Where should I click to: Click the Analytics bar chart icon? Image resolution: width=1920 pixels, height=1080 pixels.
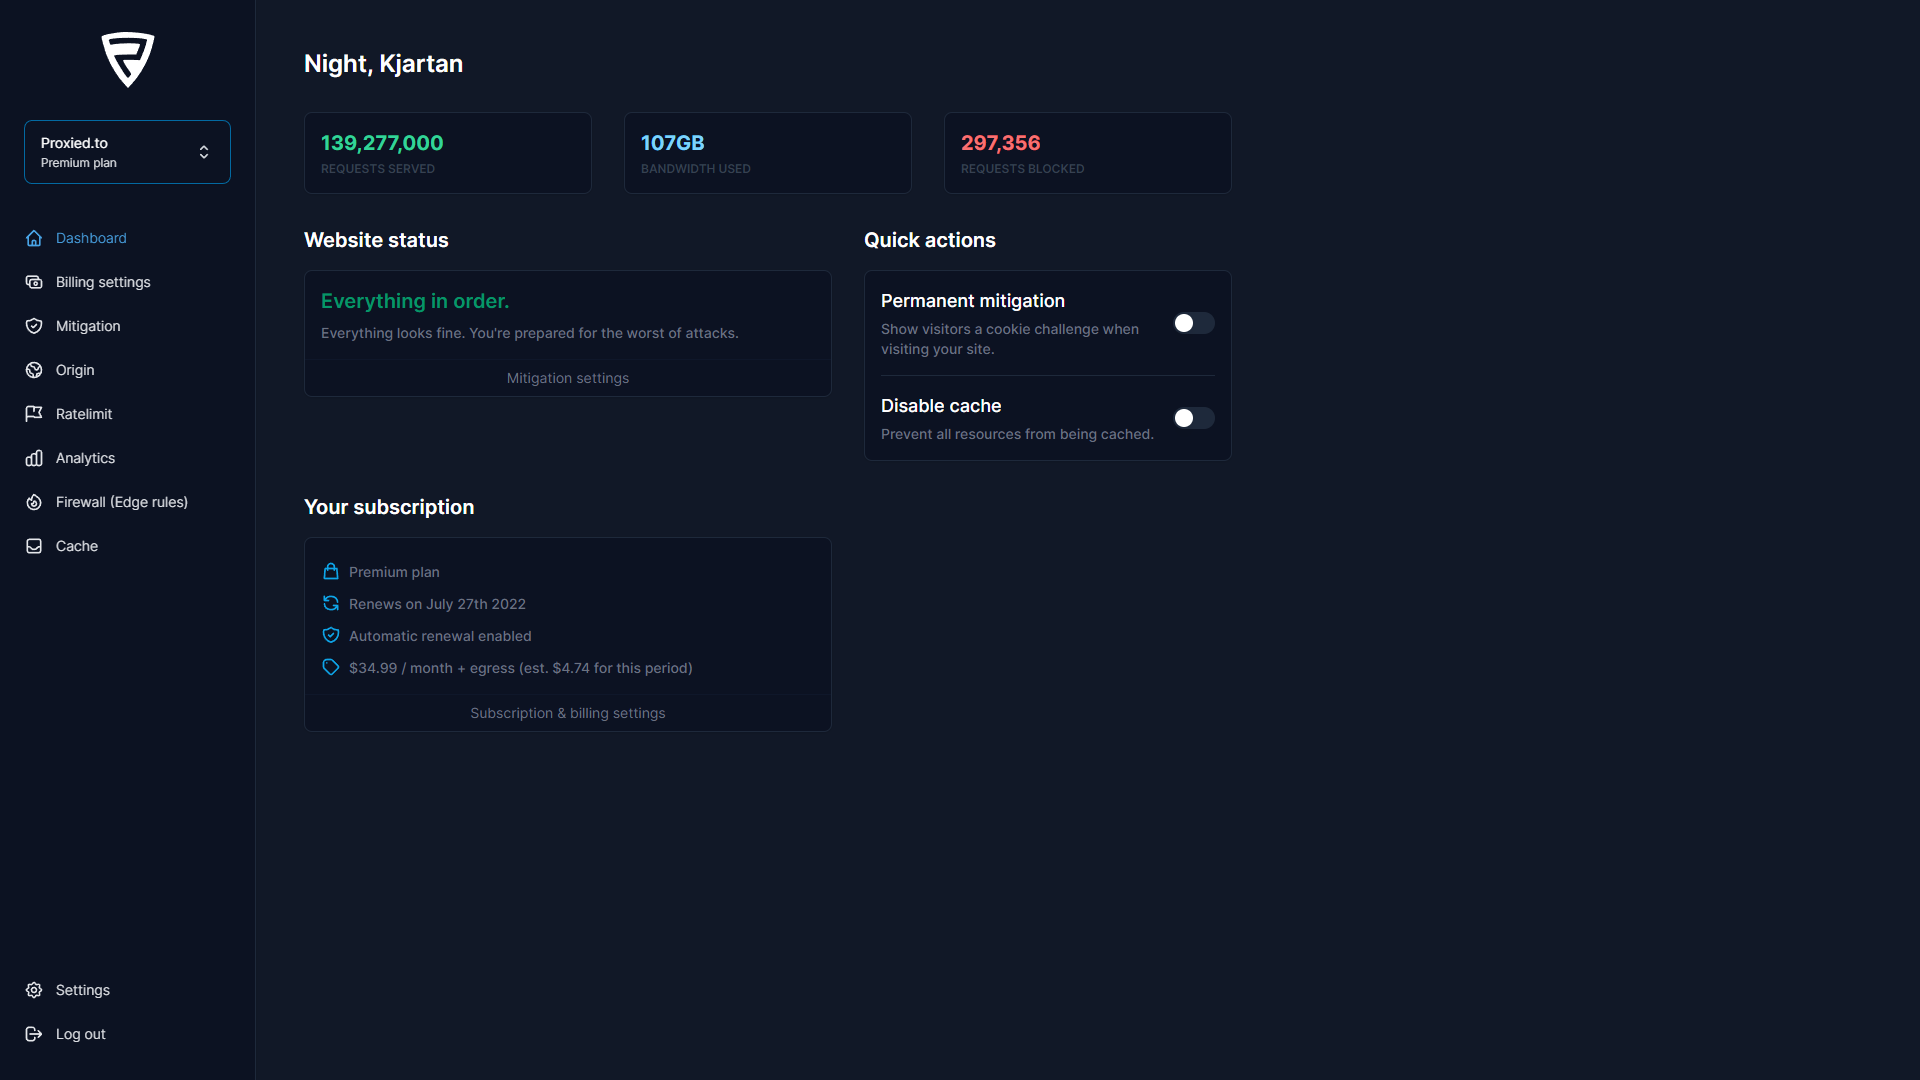click(34, 458)
